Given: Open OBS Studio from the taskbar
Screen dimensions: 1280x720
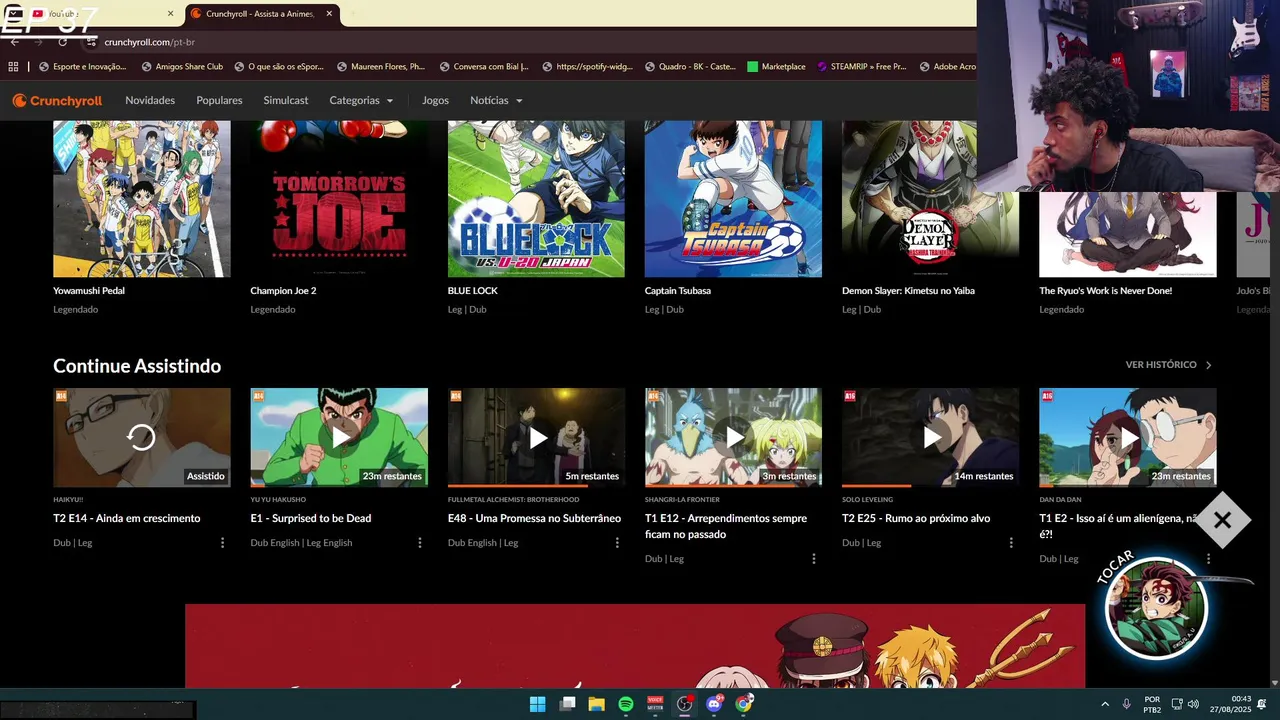Looking at the screenshot, I should (x=684, y=704).
